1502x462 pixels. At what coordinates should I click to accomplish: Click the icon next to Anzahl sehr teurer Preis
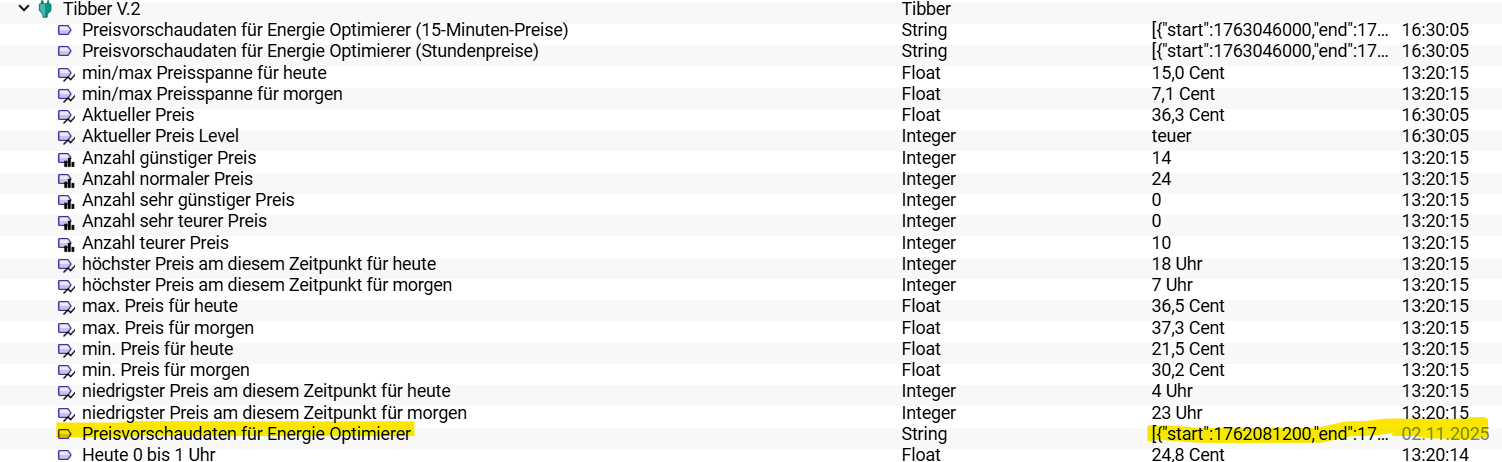pos(66,222)
